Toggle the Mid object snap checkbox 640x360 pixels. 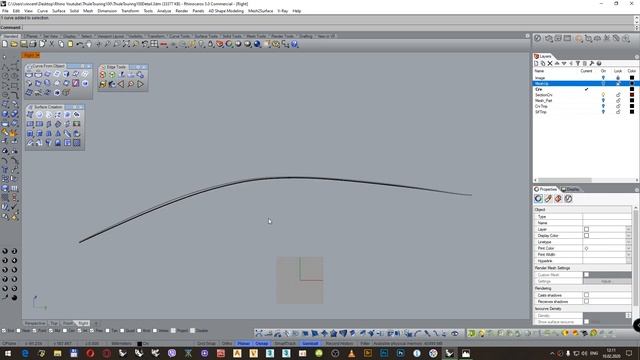coord(51,331)
